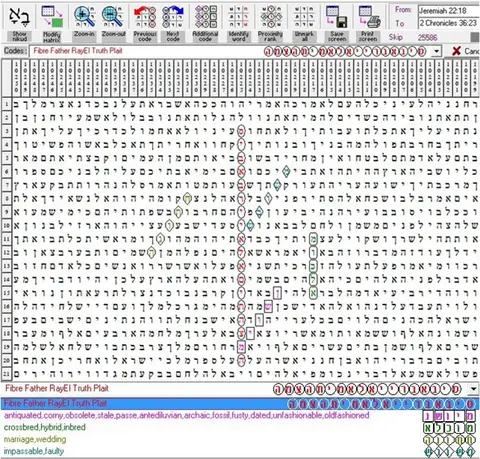Screen dimensions: 480x459
Task: Click matrix row header 1
Action: [6, 104]
